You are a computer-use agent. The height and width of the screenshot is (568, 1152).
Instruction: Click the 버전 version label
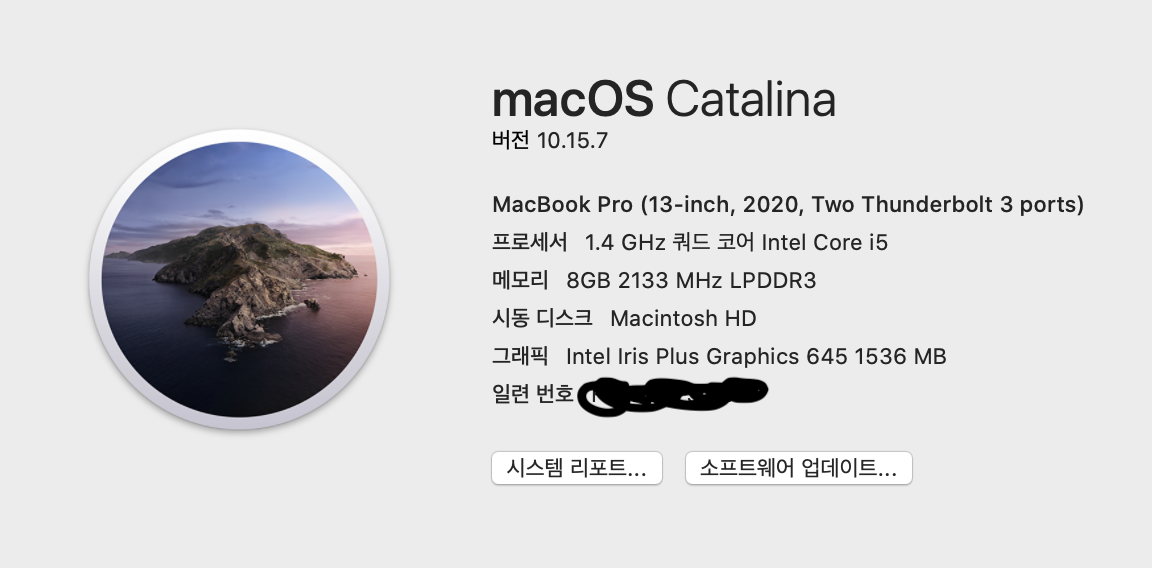[x=511, y=140]
